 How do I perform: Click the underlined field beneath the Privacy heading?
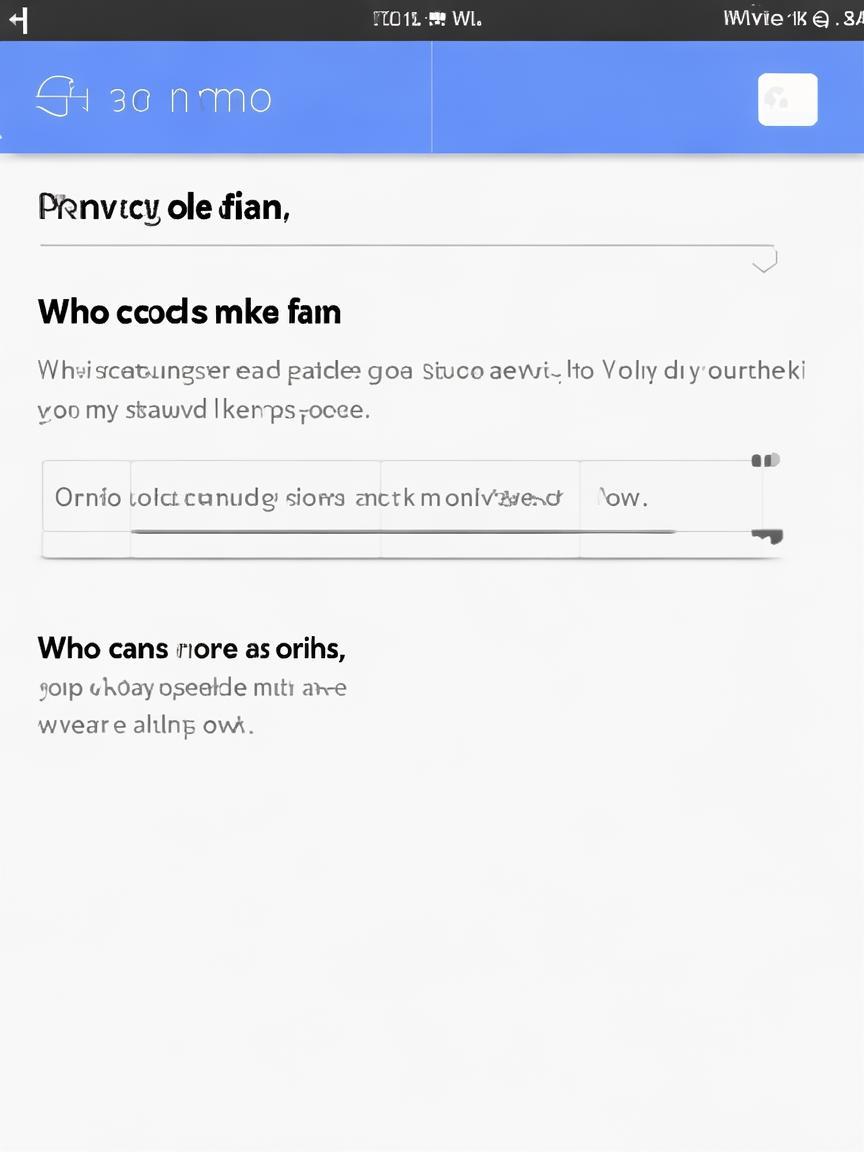point(406,244)
